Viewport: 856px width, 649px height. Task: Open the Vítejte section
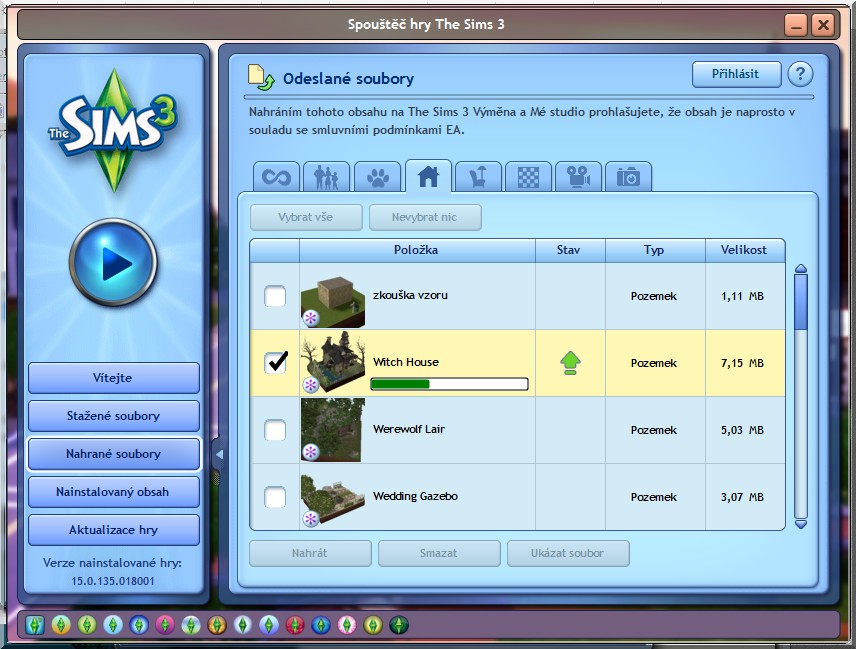pos(114,378)
